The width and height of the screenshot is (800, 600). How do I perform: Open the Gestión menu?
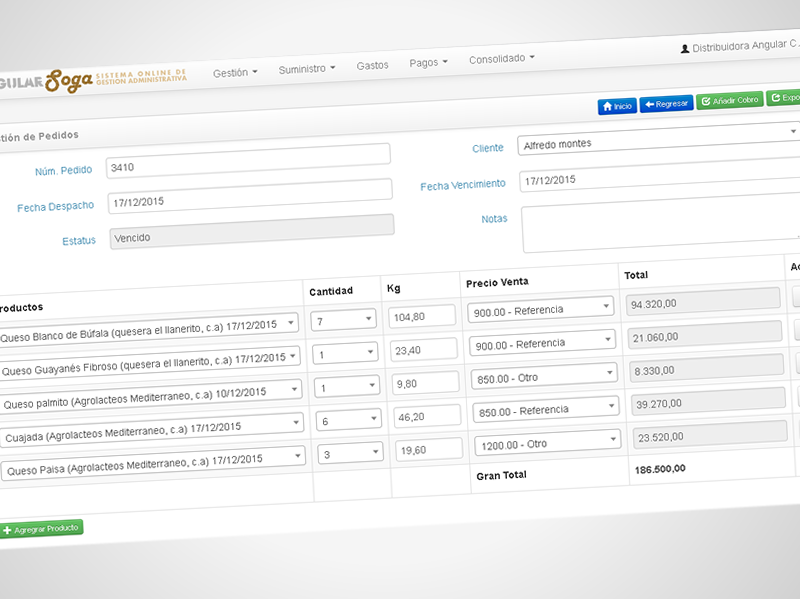[x=235, y=73]
